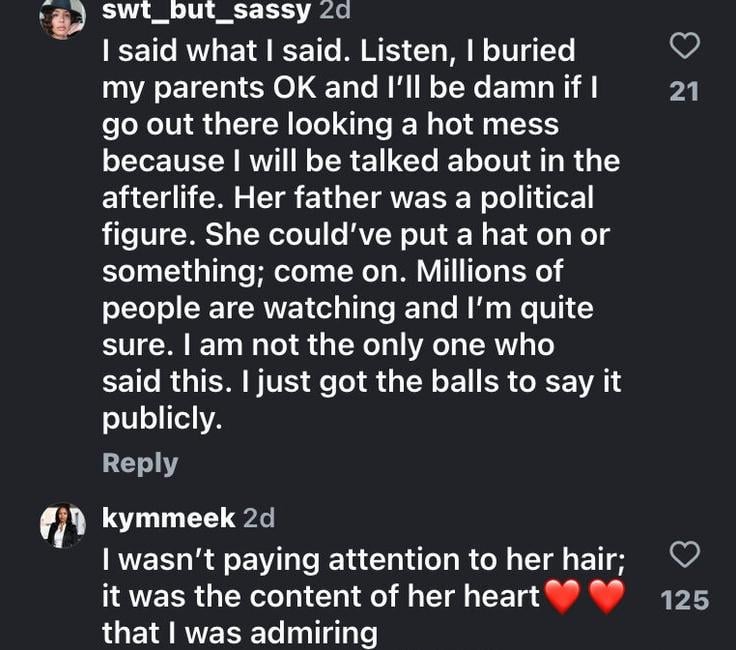Image resolution: width=736 pixels, height=650 pixels.
Task: Click the 2d timestamp beside swt_but_sassy
Action: (x=334, y=11)
